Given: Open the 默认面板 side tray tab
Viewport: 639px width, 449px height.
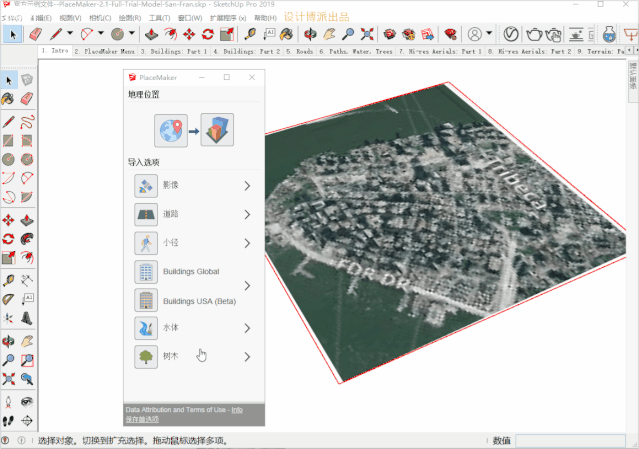Looking at the screenshot, I should tap(633, 81).
